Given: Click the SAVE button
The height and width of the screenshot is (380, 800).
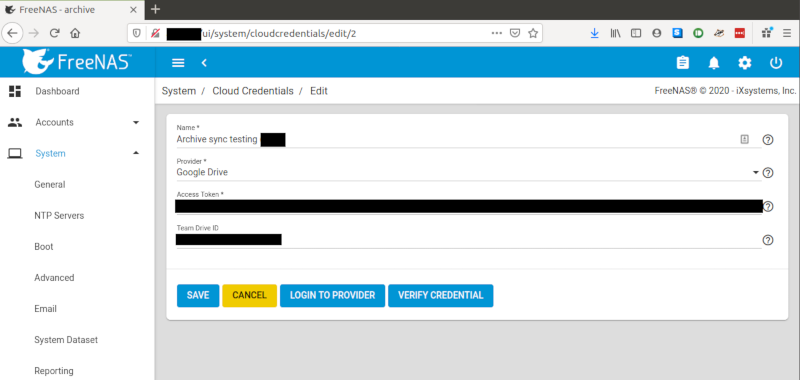Looking at the screenshot, I should 198,295.
